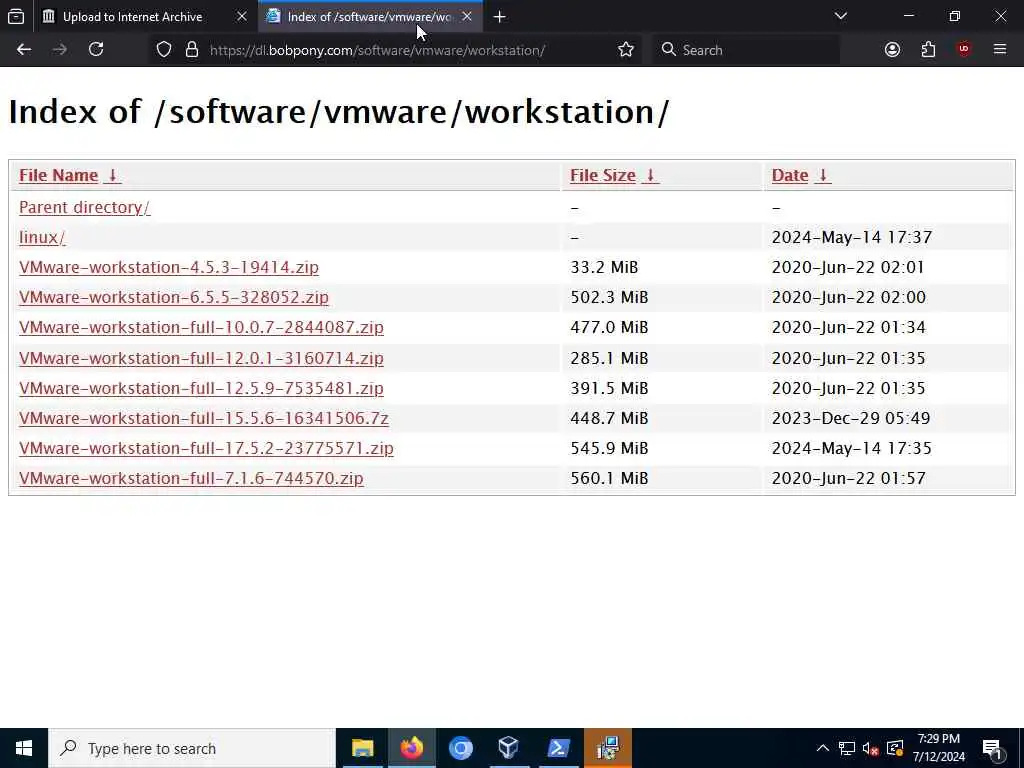1024x768 pixels.
Task: Switch to the Upload to Internet Archive tab
Action: point(133,17)
